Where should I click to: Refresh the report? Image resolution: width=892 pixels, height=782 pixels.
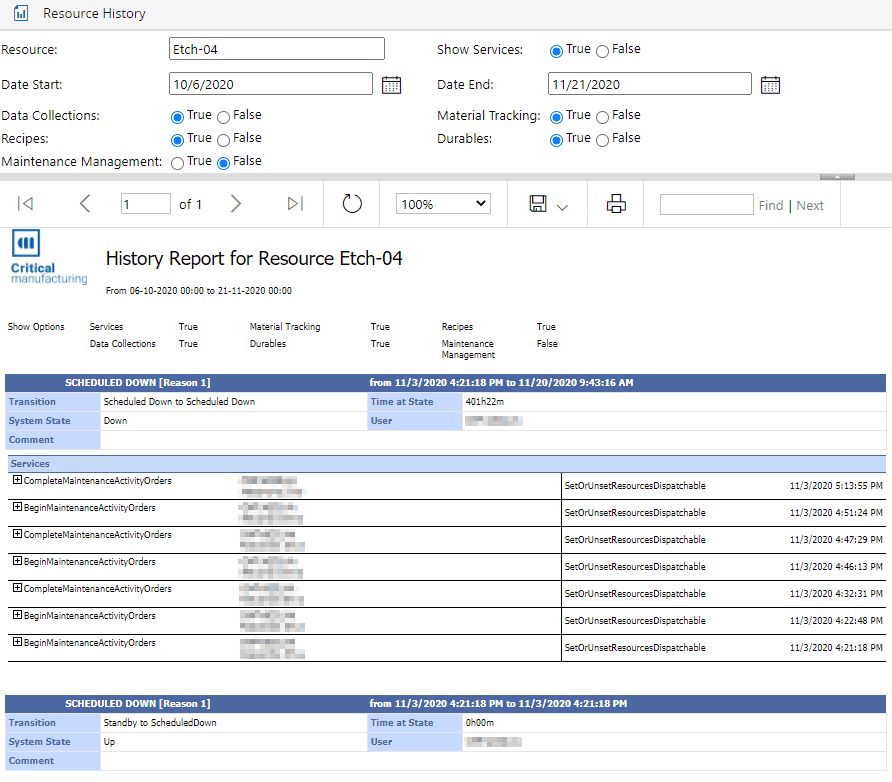(352, 204)
